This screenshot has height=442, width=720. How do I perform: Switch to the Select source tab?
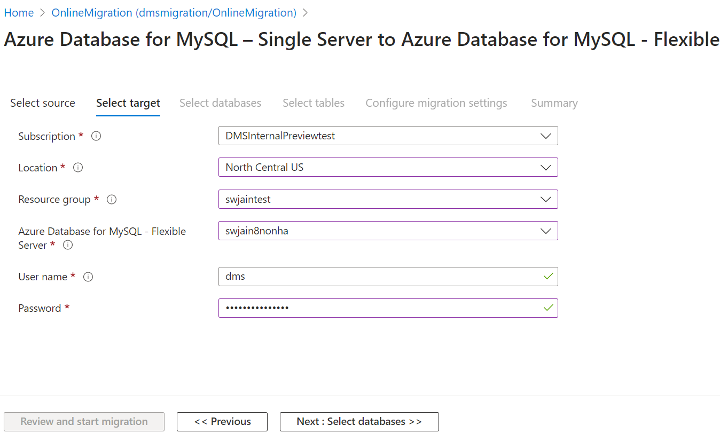(43, 103)
